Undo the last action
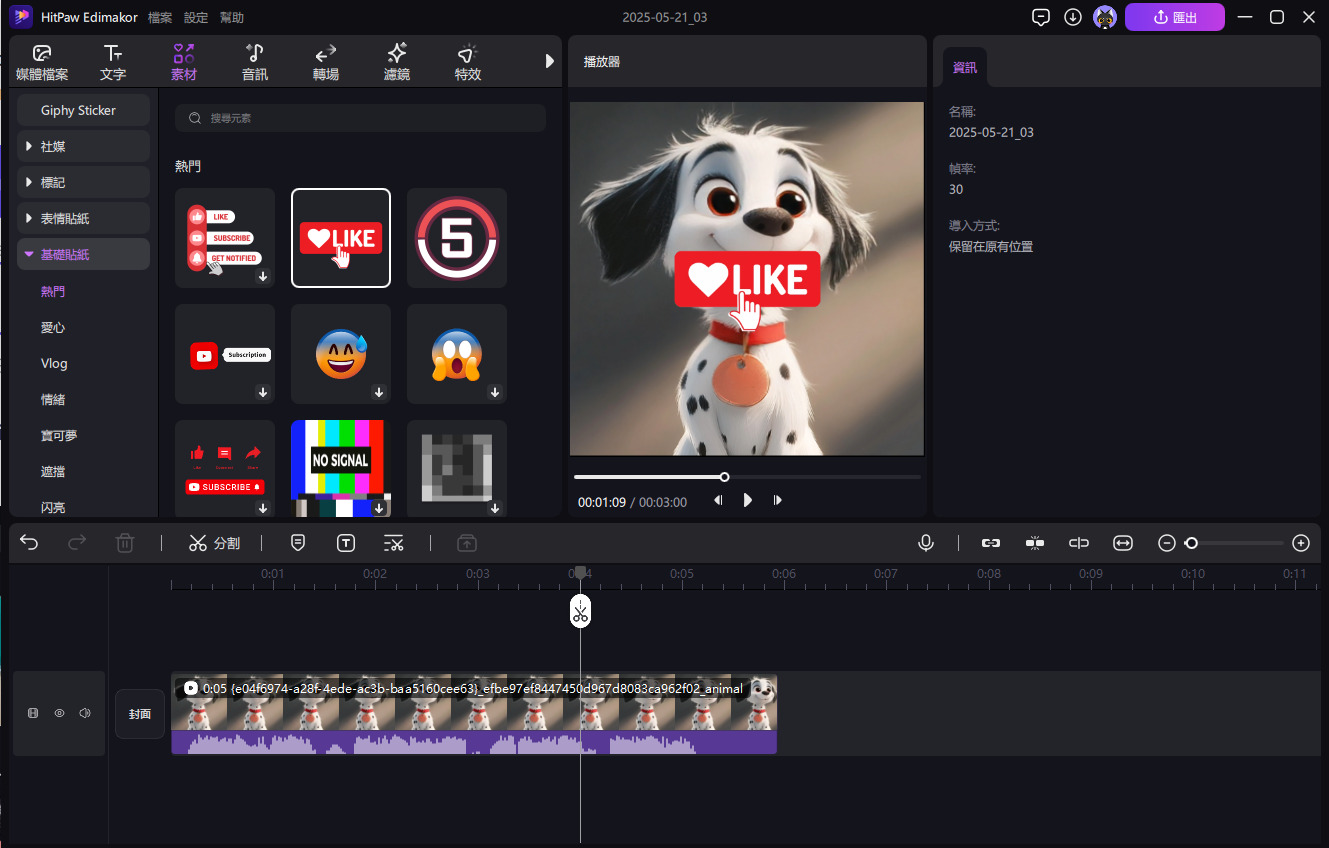 pyautogui.click(x=29, y=543)
